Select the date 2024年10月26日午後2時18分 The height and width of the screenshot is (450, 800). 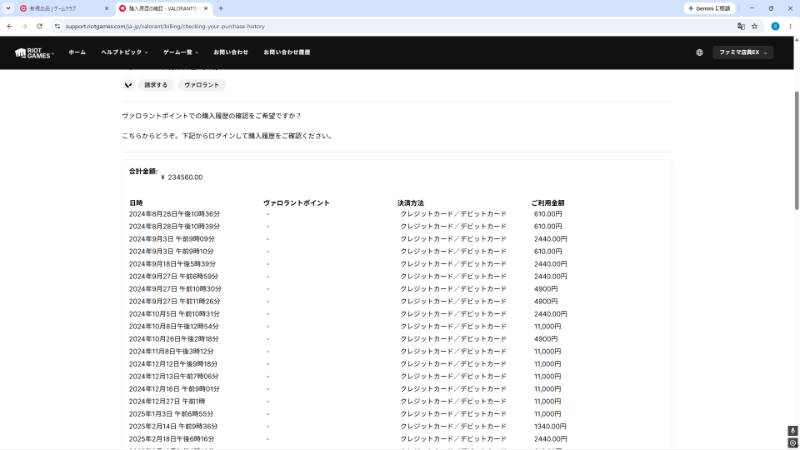174,339
